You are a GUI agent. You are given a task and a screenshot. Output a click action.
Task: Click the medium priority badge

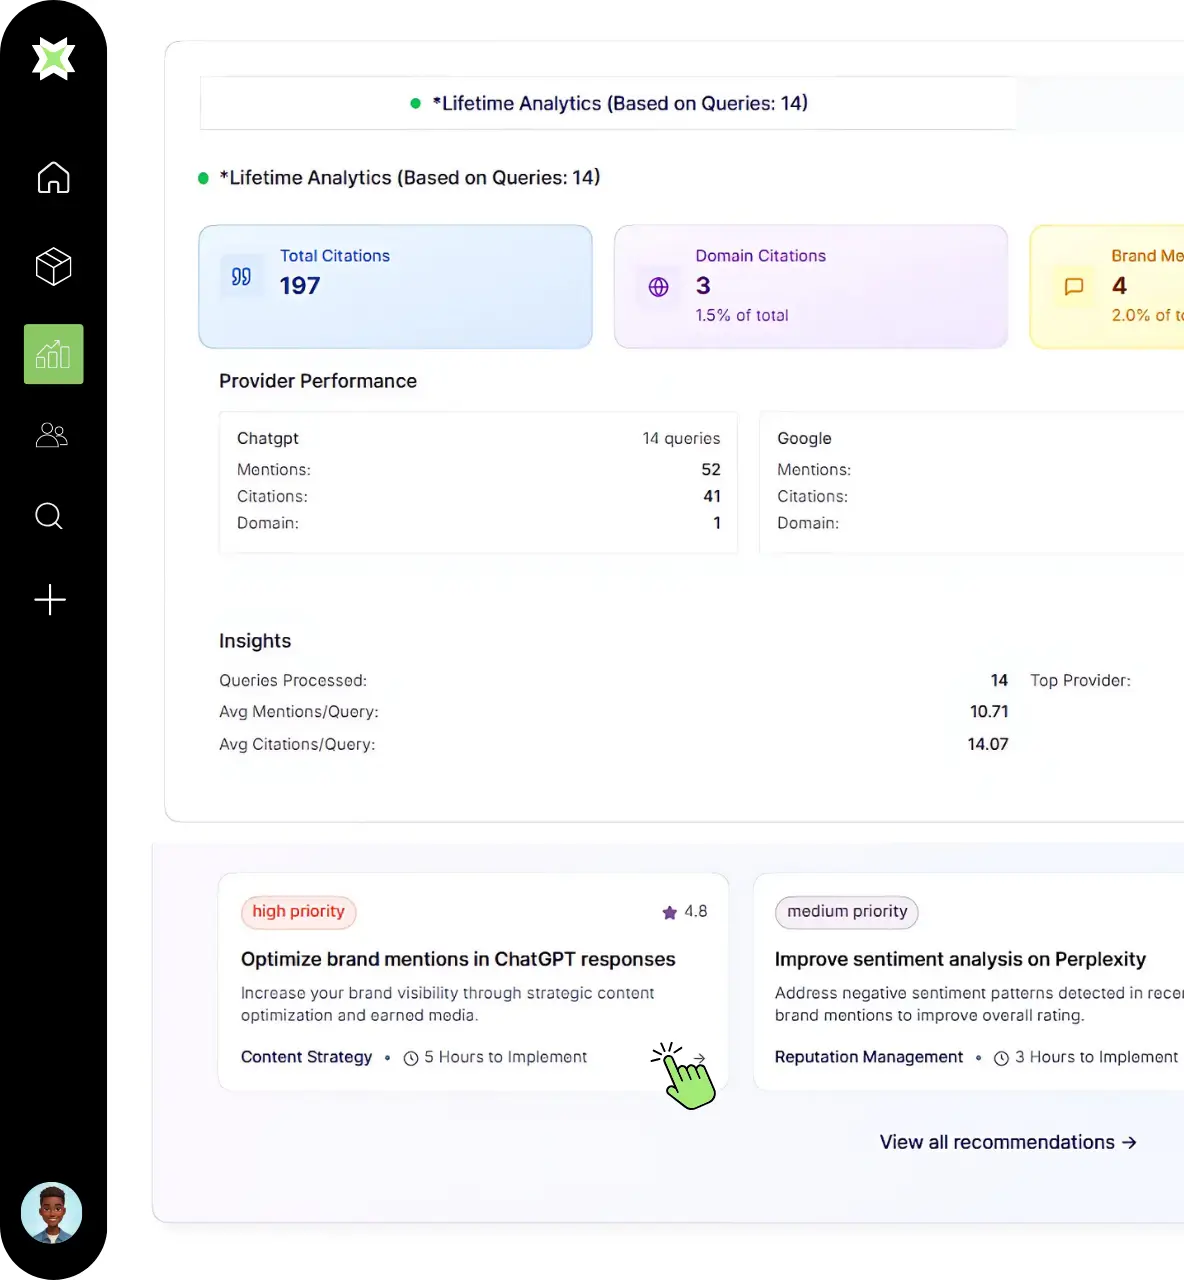click(846, 911)
